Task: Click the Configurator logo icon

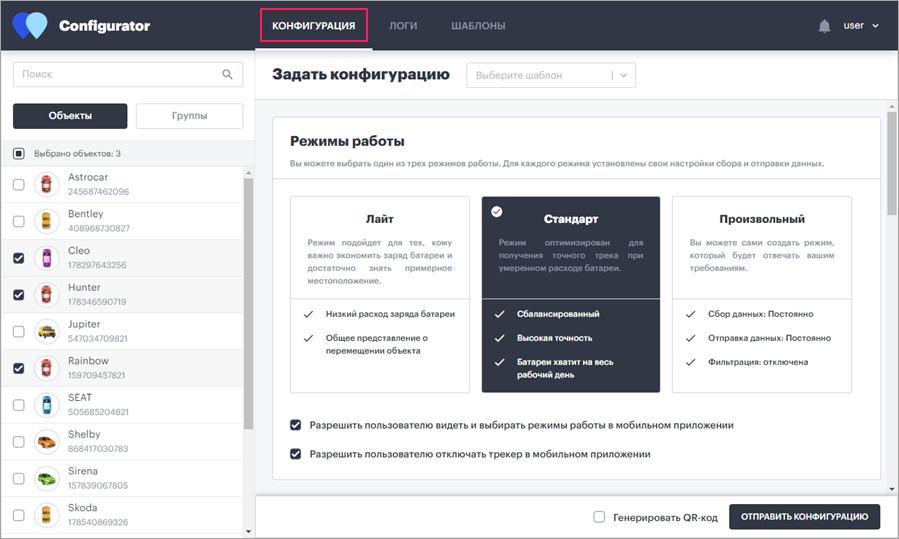Action: coord(30,26)
